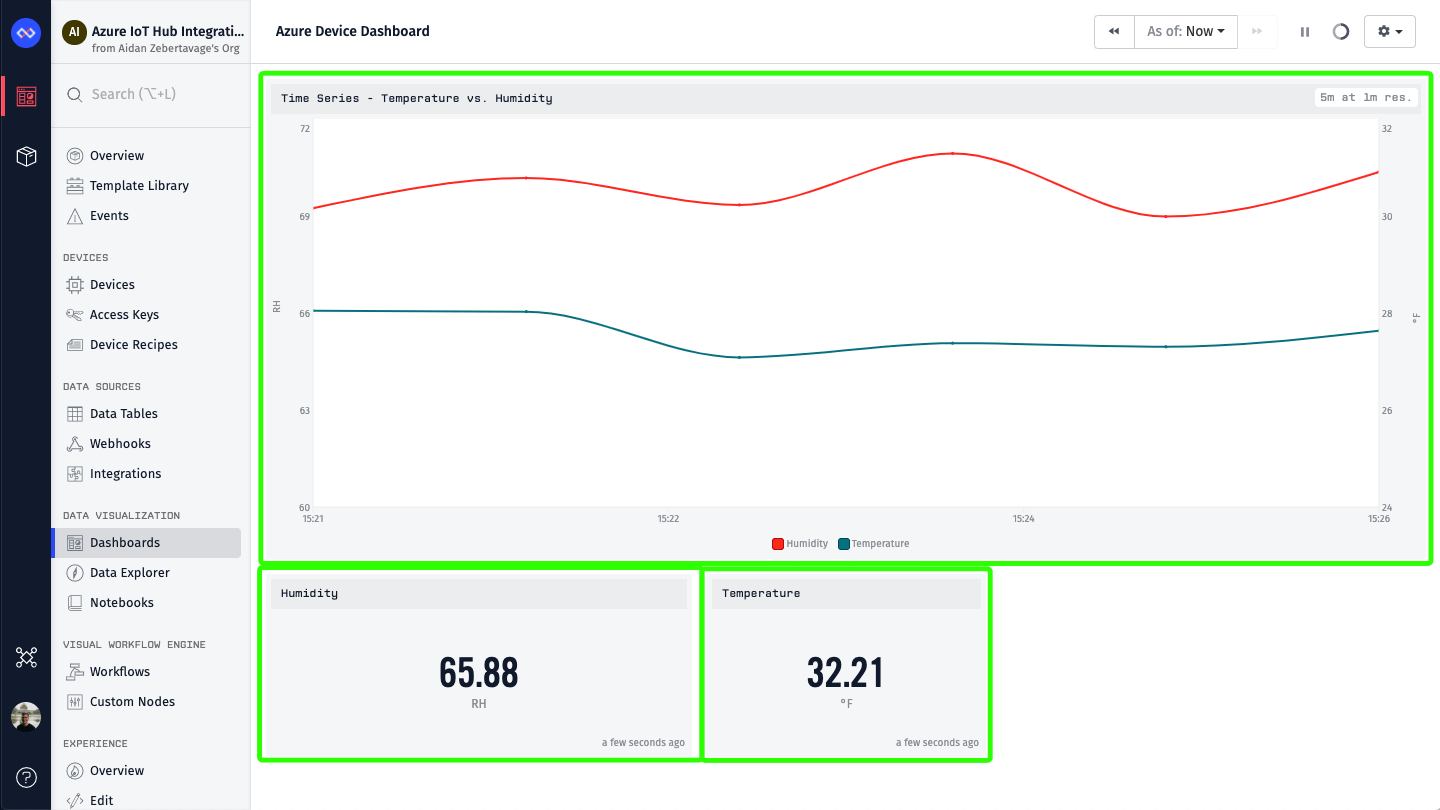Expand the gear settings dropdown
The height and width of the screenshot is (810, 1440).
[x=1389, y=32]
